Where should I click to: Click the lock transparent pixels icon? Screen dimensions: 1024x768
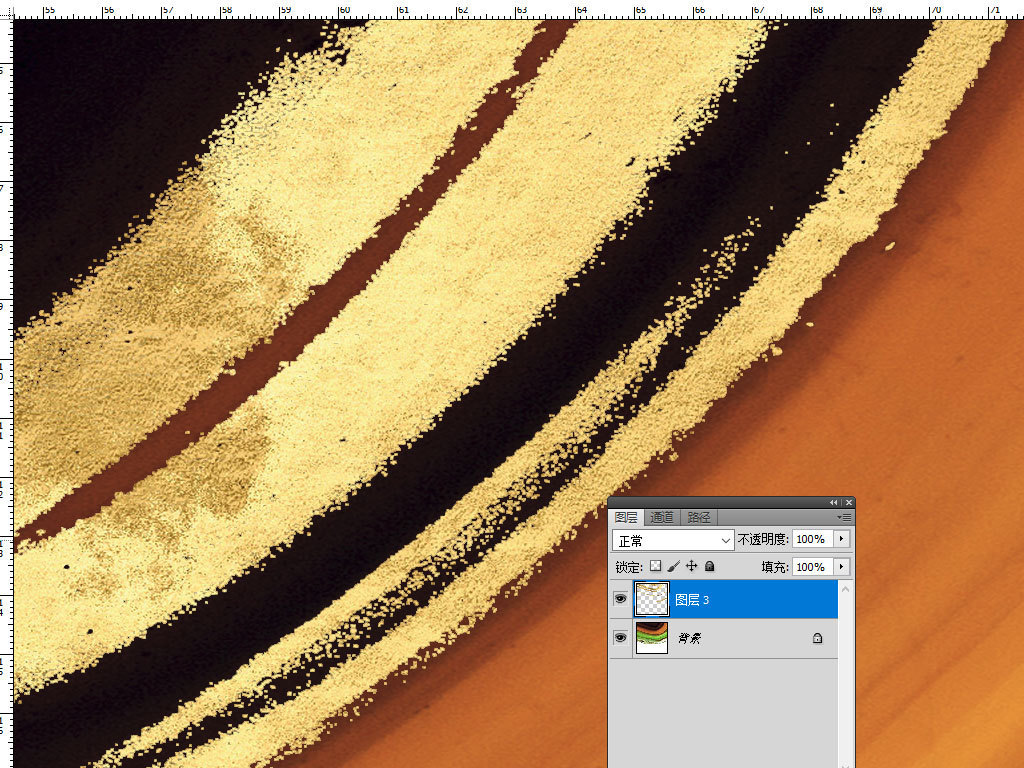(x=656, y=566)
